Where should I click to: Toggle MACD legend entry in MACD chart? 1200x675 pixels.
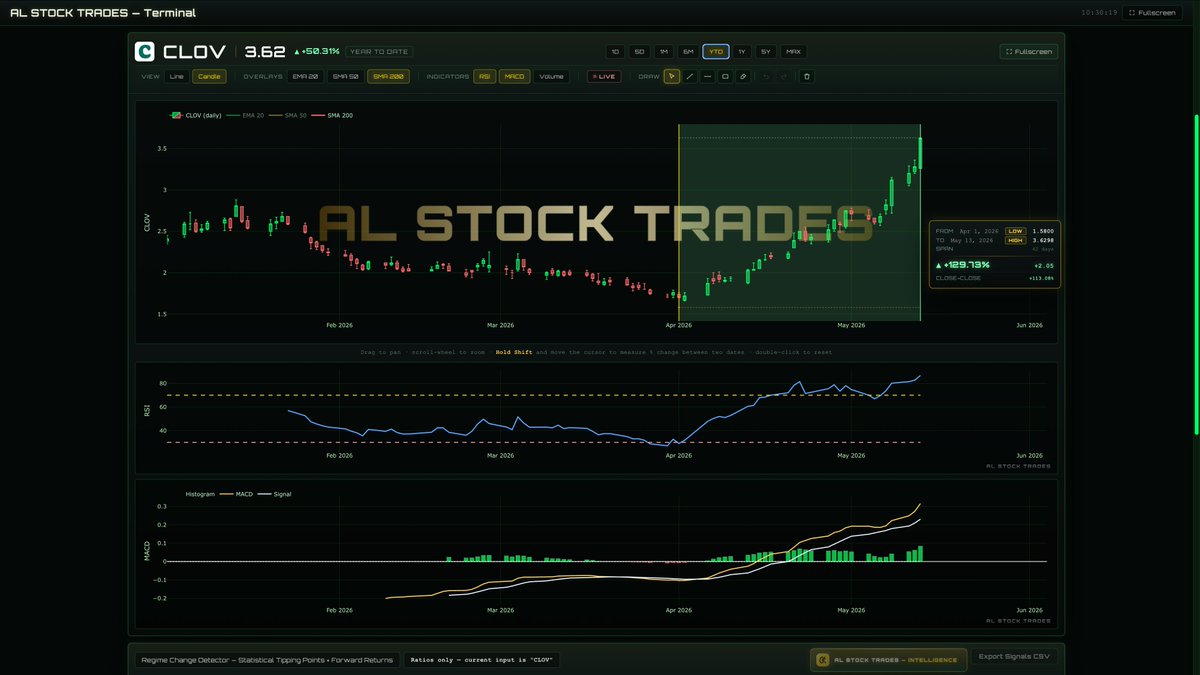[237, 494]
